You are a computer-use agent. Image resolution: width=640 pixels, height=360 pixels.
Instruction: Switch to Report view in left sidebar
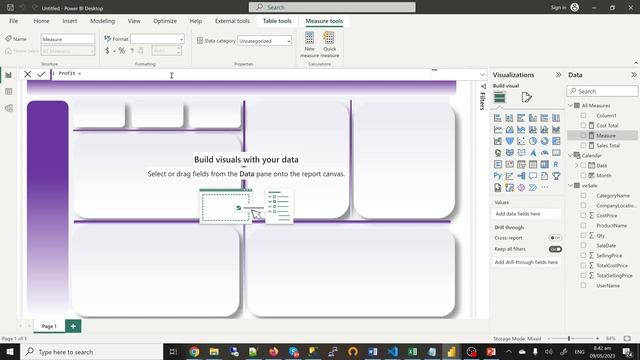[x=9, y=75]
